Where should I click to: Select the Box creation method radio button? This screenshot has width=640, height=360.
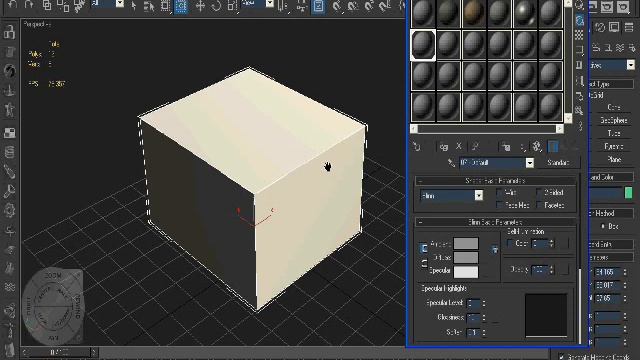pos(603,226)
